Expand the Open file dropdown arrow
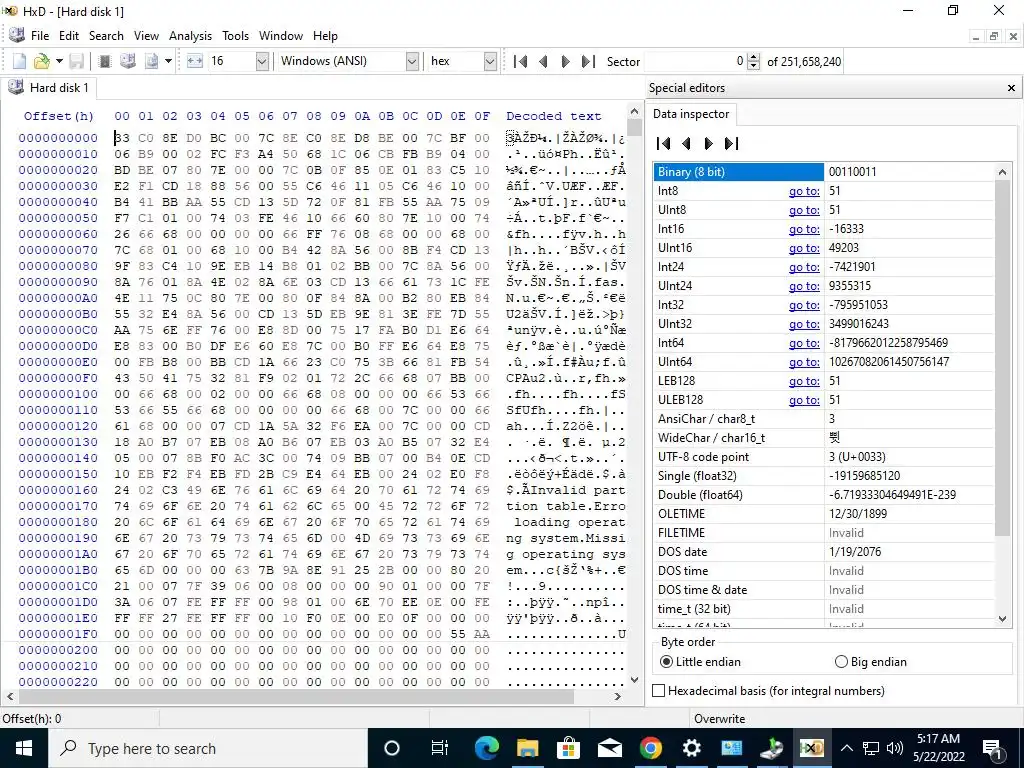Image resolution: width=1024 pixels, height=768 pixels. [x=59, y=61]
